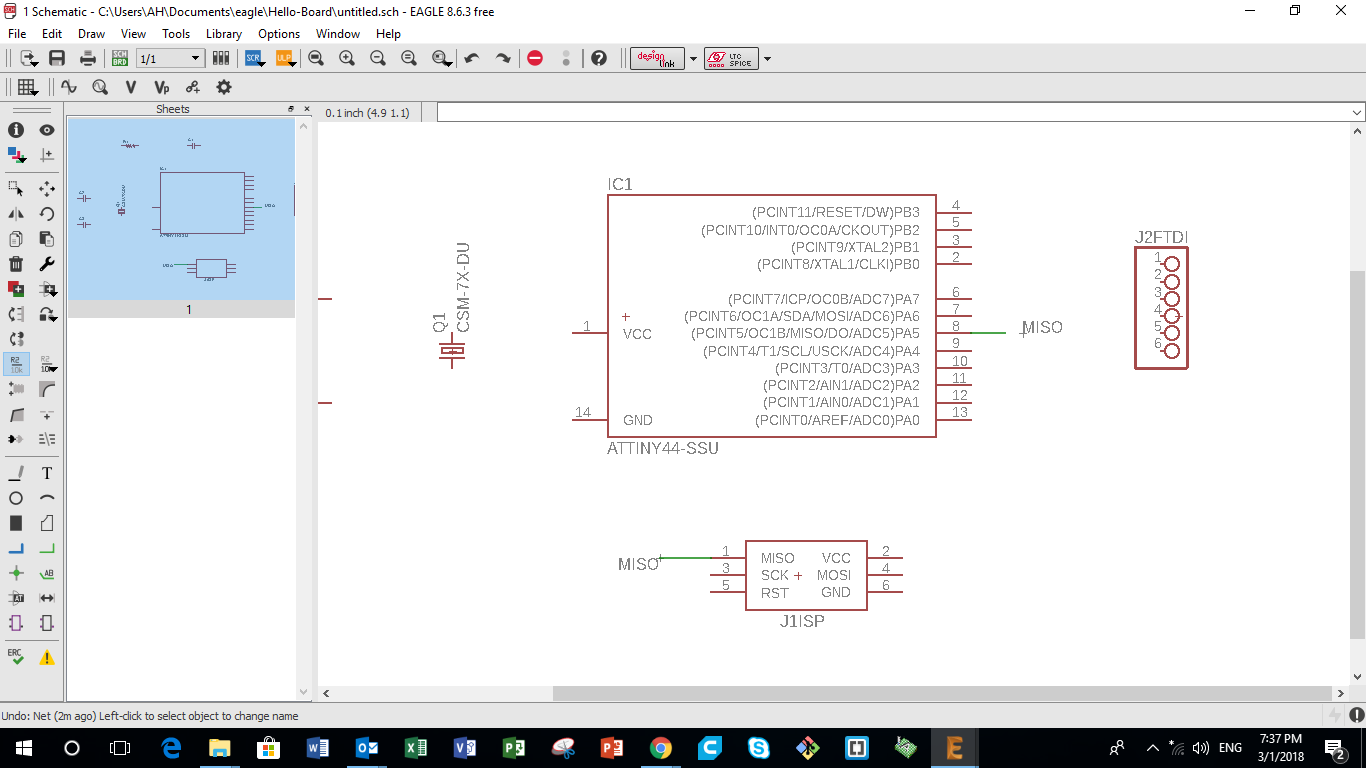Viewport: 1366px width, 768px height.
Task: Select the Bus drawing tool (blue)
Action: coord(16,548)
